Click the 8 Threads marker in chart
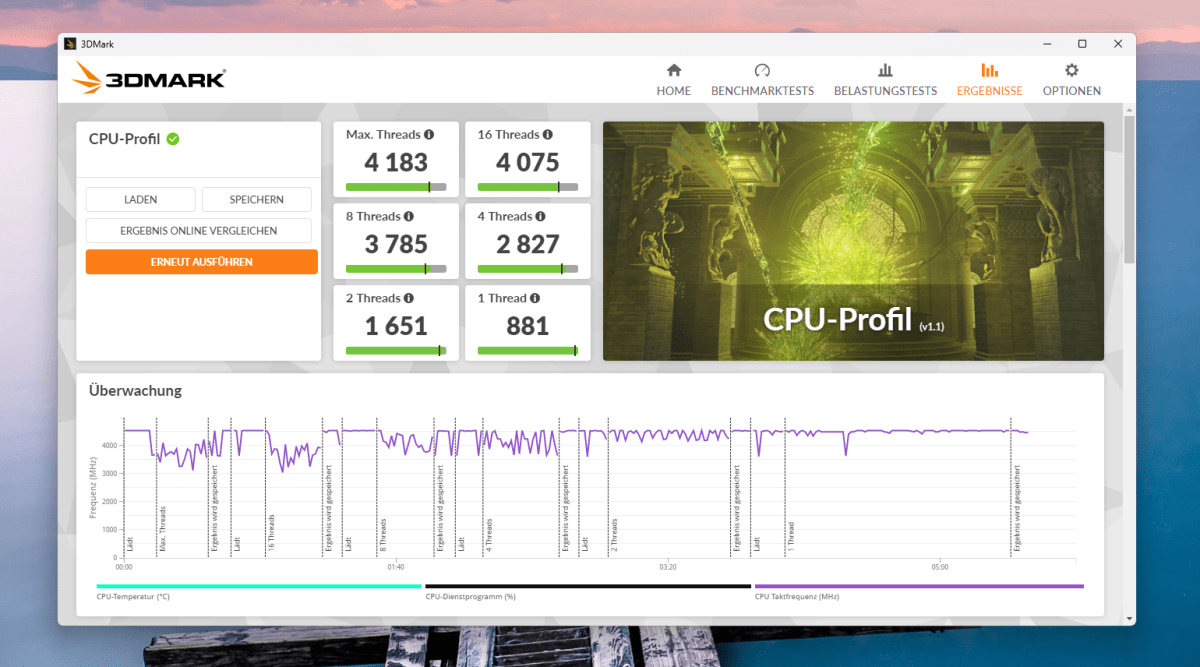 point(383,535)
